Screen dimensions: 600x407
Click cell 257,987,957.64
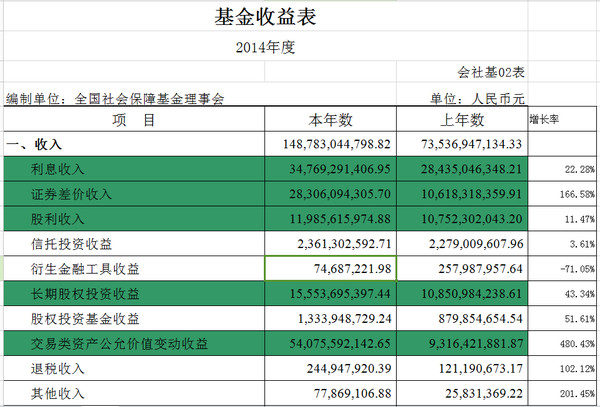click(462, 269)
